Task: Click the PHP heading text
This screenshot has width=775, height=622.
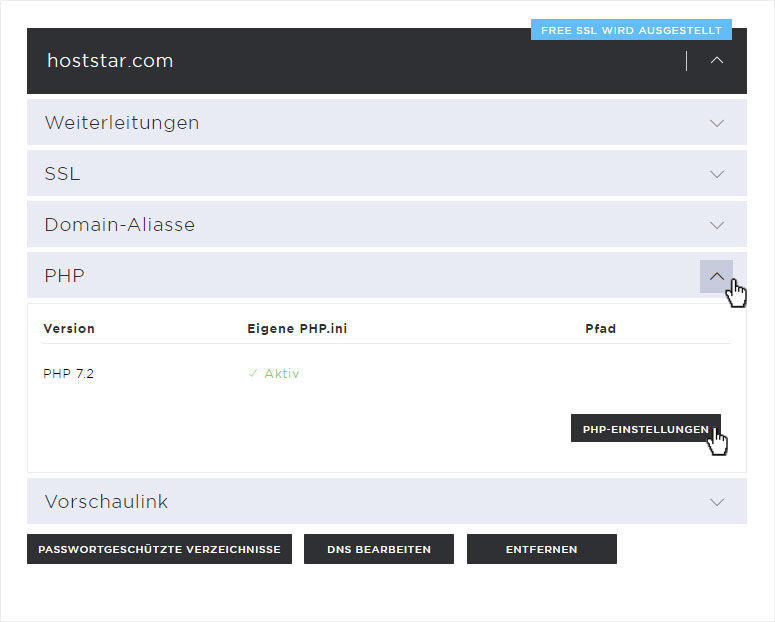Action: (x=64, y=275)
